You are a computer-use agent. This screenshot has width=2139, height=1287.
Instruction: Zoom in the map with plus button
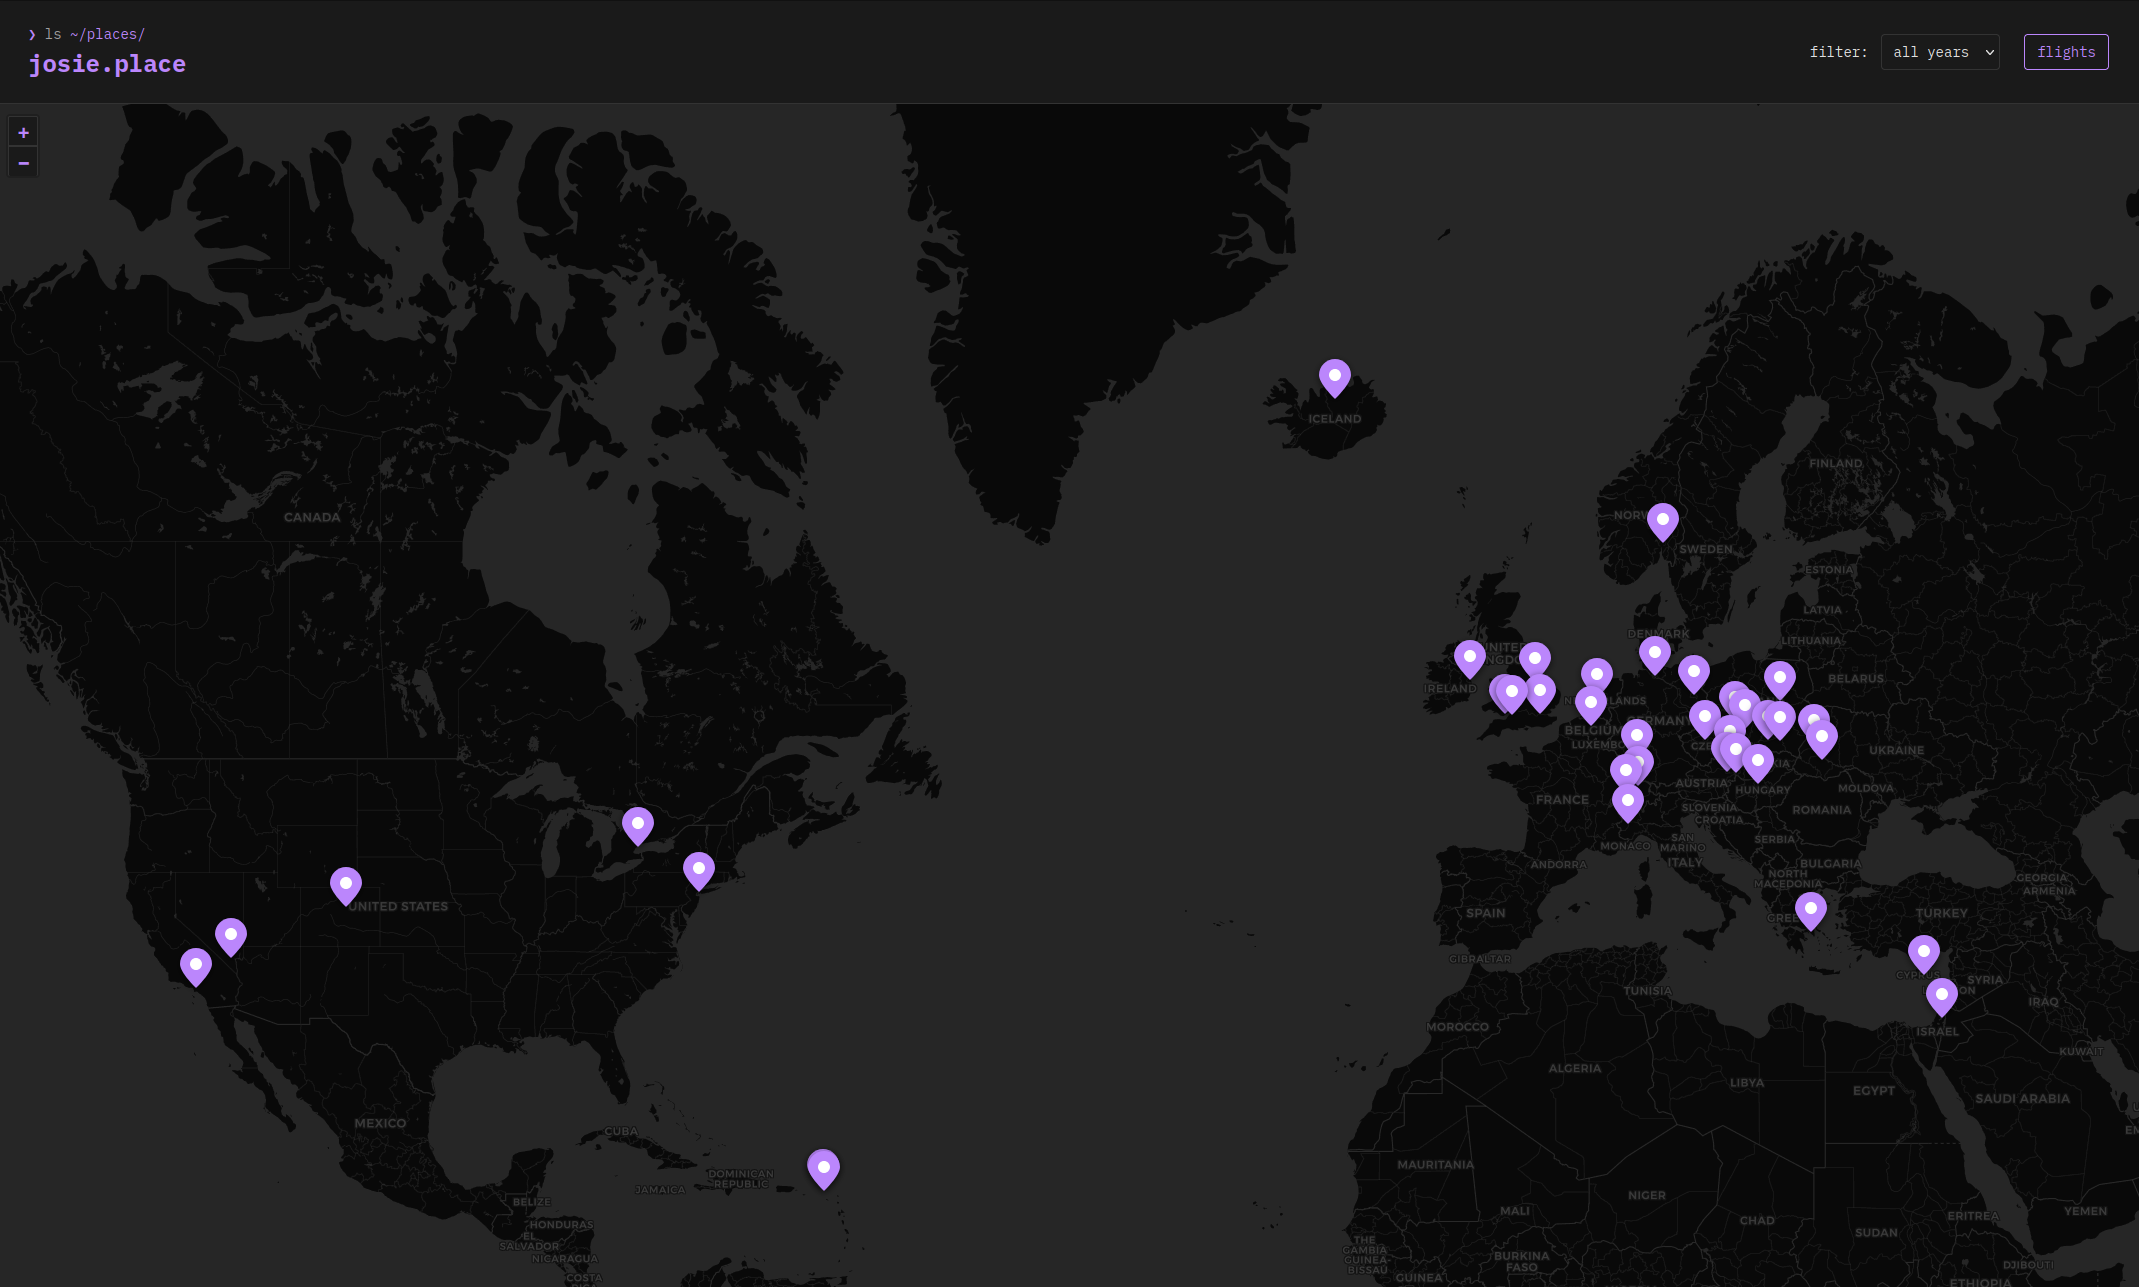point(23,133)
